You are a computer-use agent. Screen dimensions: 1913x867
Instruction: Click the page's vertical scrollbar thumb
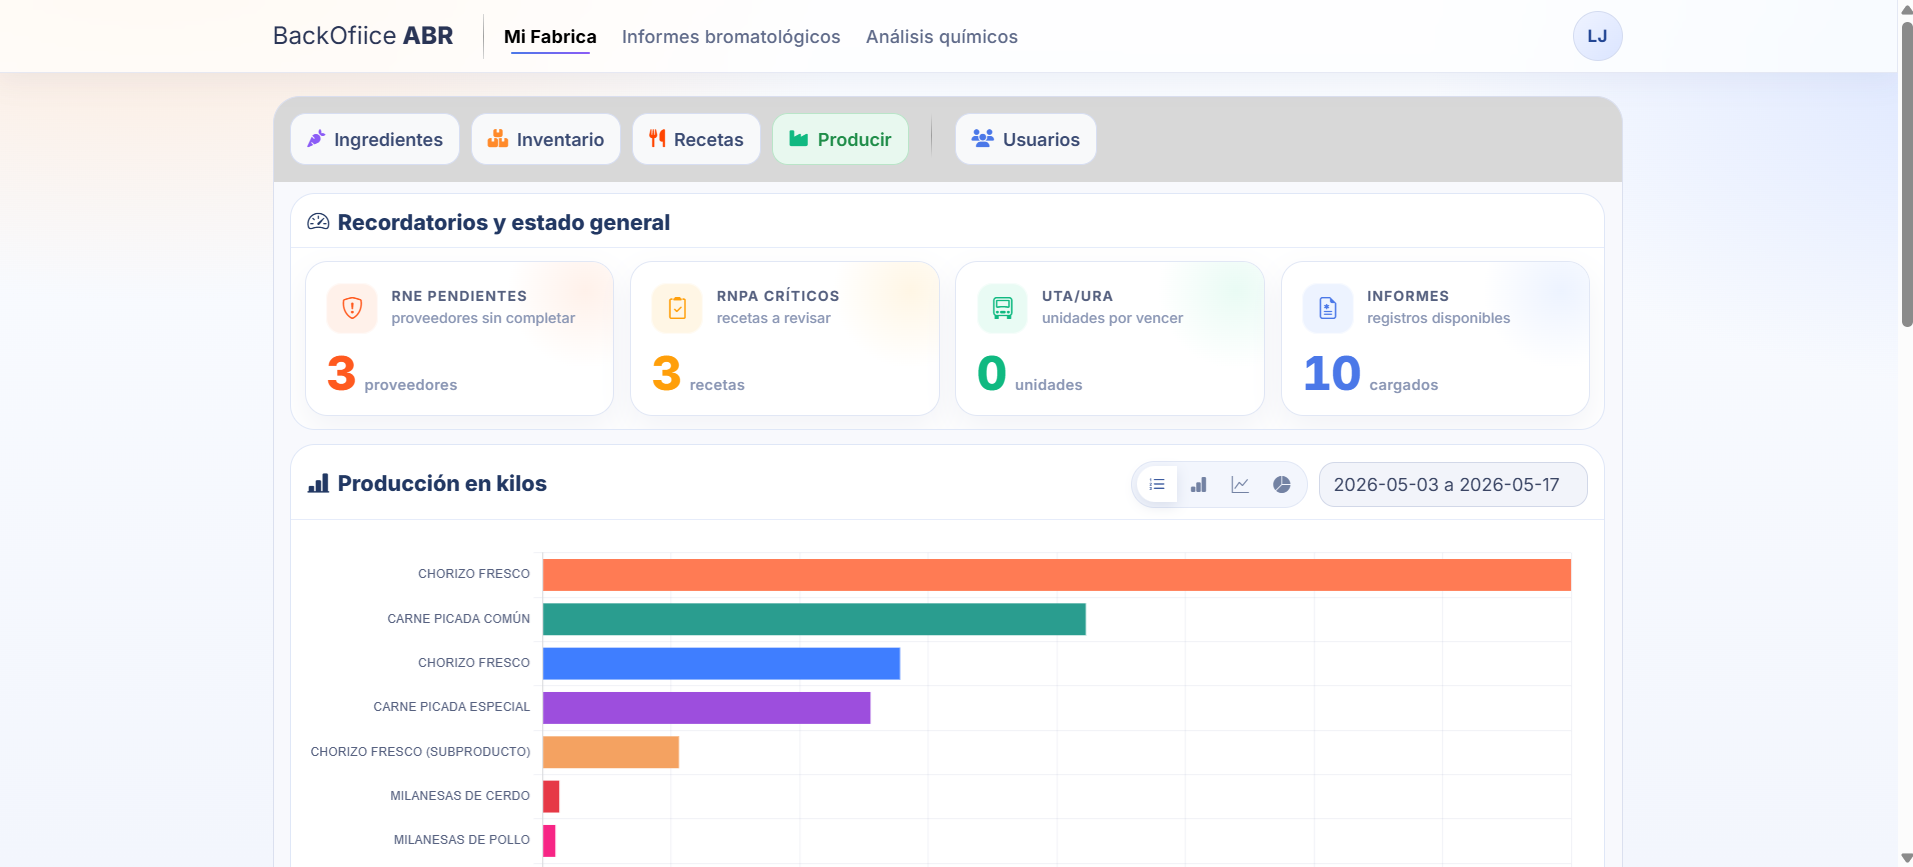click(x=1906, y=174)
